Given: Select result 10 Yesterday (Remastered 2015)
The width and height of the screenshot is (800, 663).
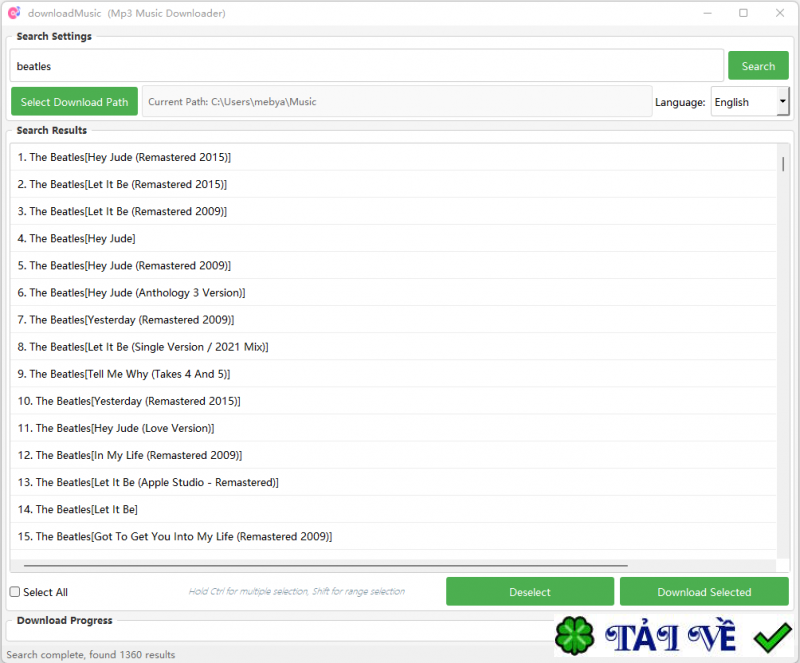Looking at the screenshot, I should (393, 401).
